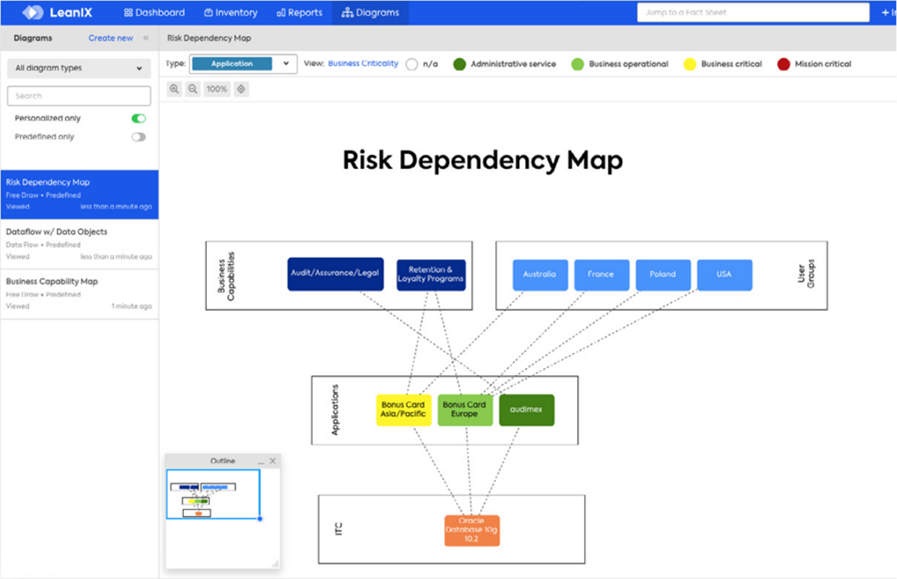Click the Business Criticality view link
897x579 pixels.
pos(363,64)
